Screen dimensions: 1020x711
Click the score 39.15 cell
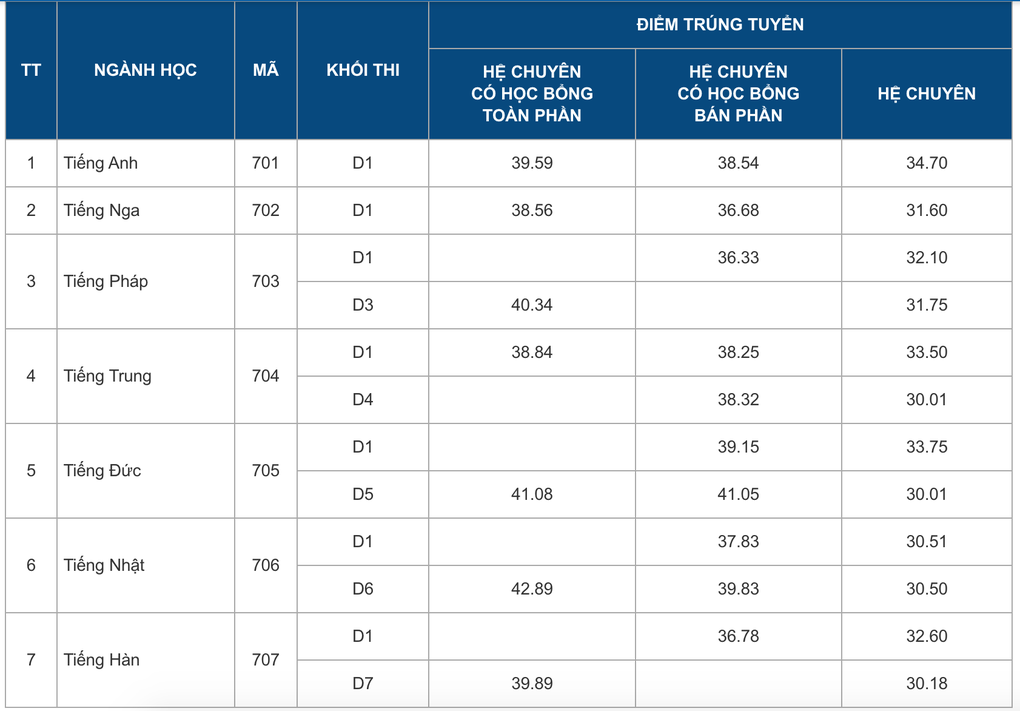[738, 447]
